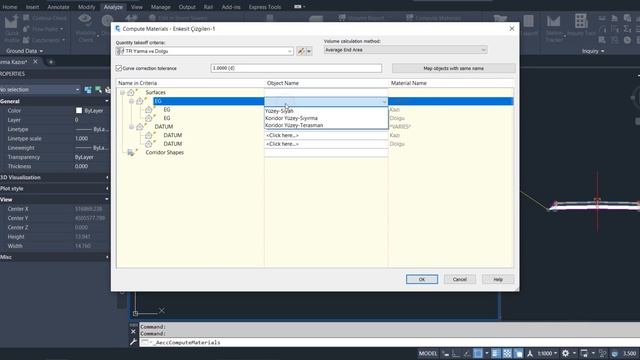Expand the 3D Visualization section
The height and width of the screenshot is (360, 640).
pos(107,178)
